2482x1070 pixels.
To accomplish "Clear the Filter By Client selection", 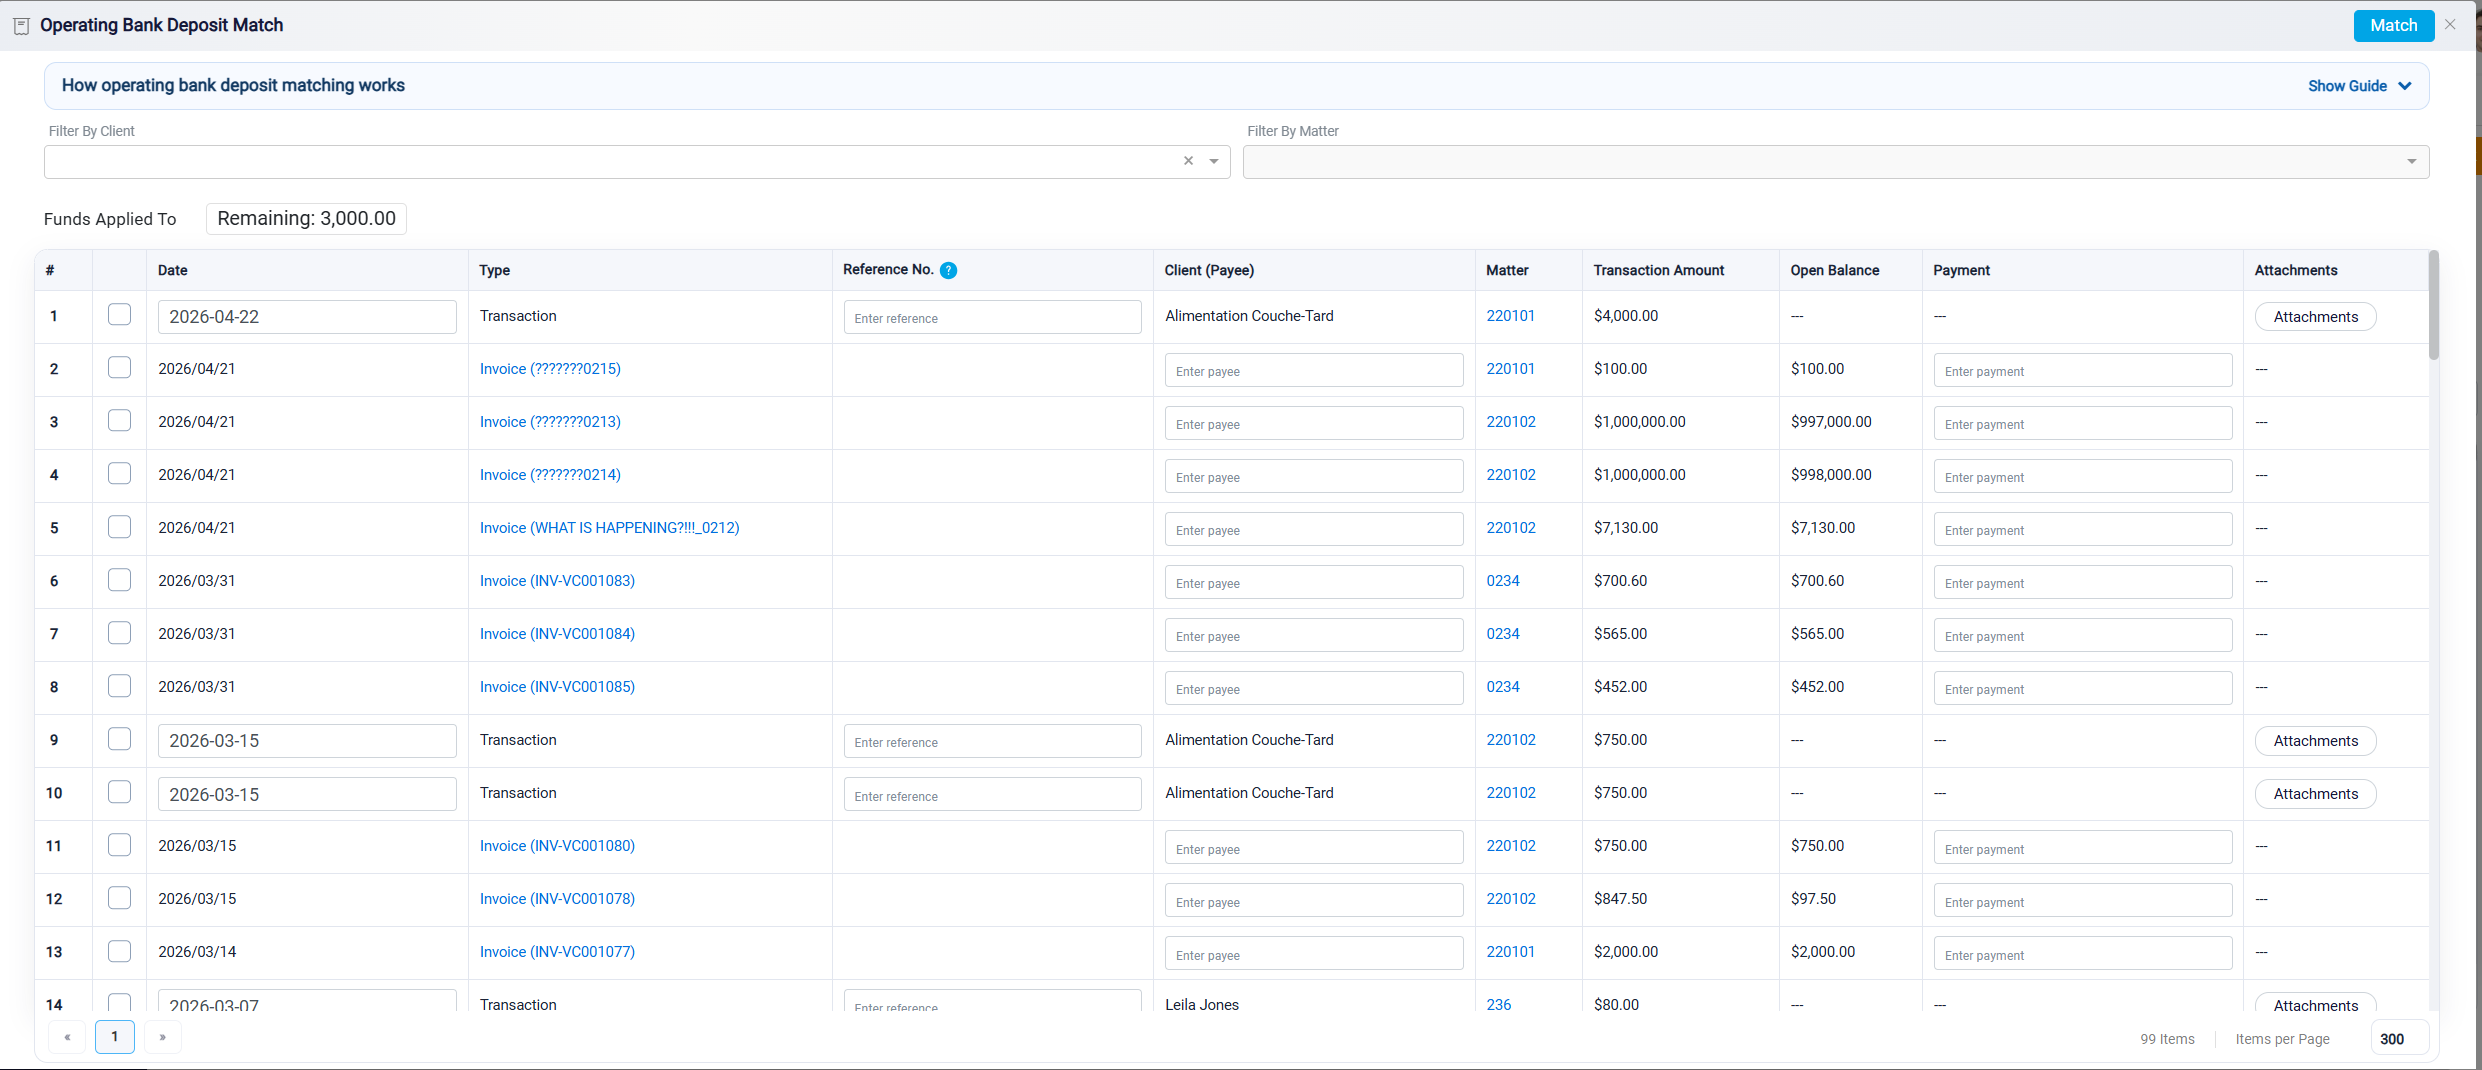I will click(x=1188, y=161).
